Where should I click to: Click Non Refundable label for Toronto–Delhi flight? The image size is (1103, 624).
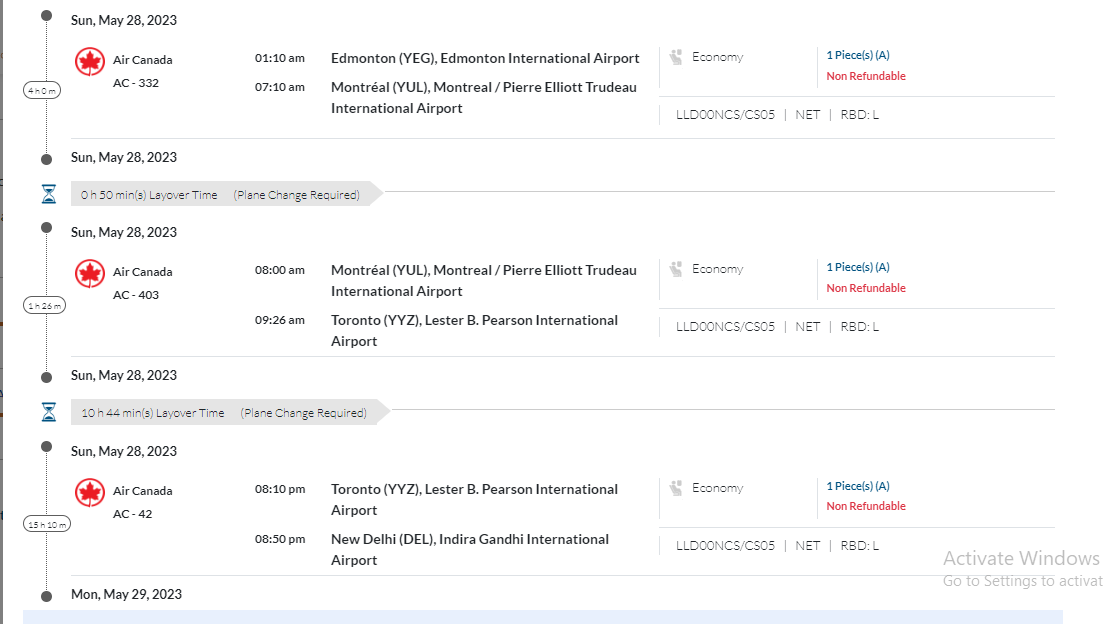865,506
